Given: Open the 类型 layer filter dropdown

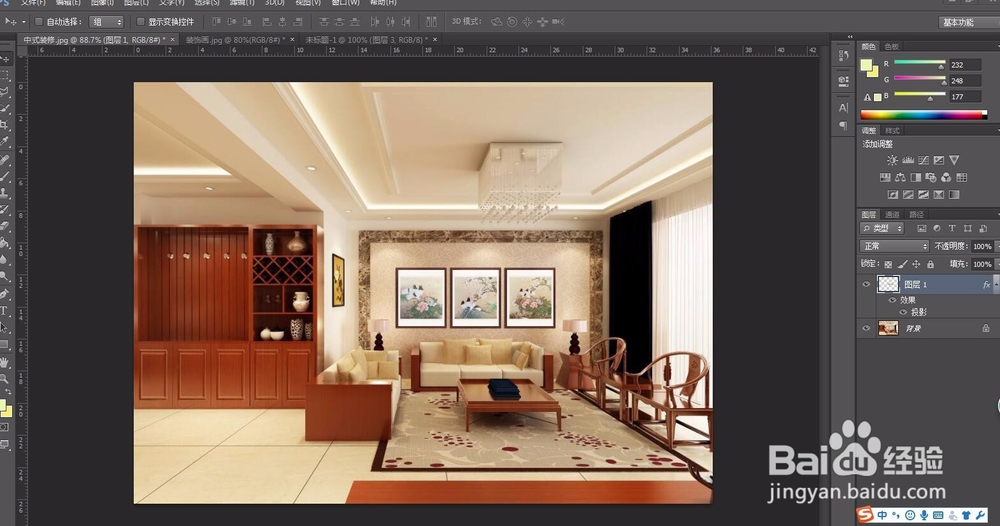Looking at the screenshot, I should [x=882, y=228].
